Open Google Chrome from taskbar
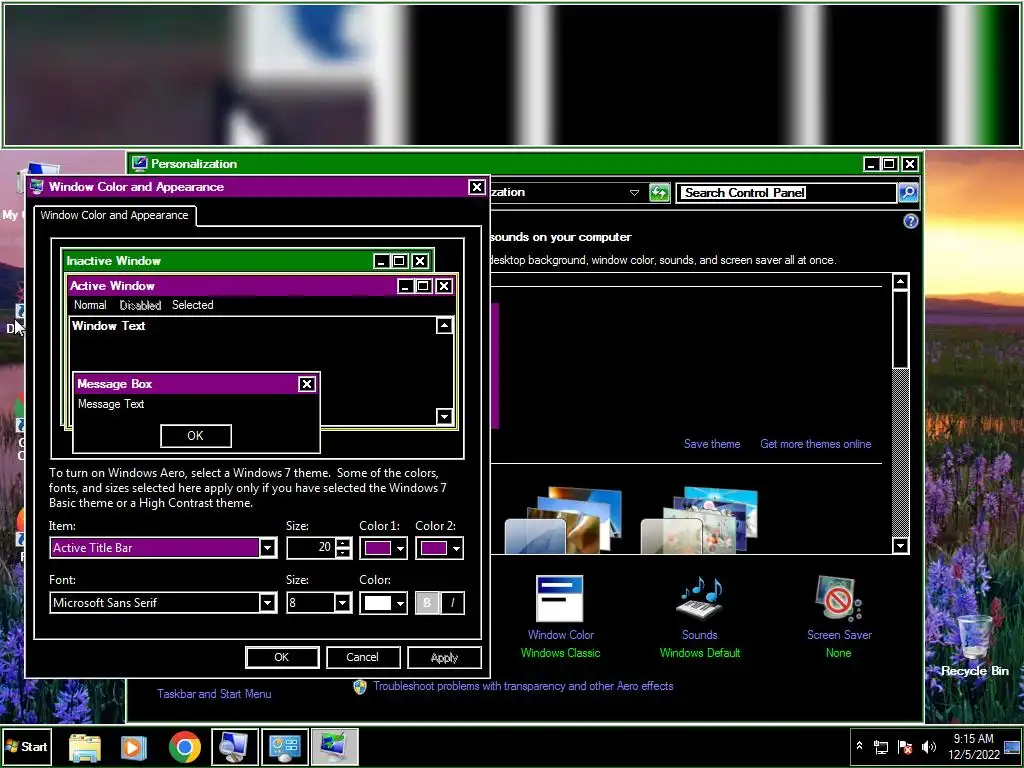This screenshot has height=768, width=1024. [185, 747]
